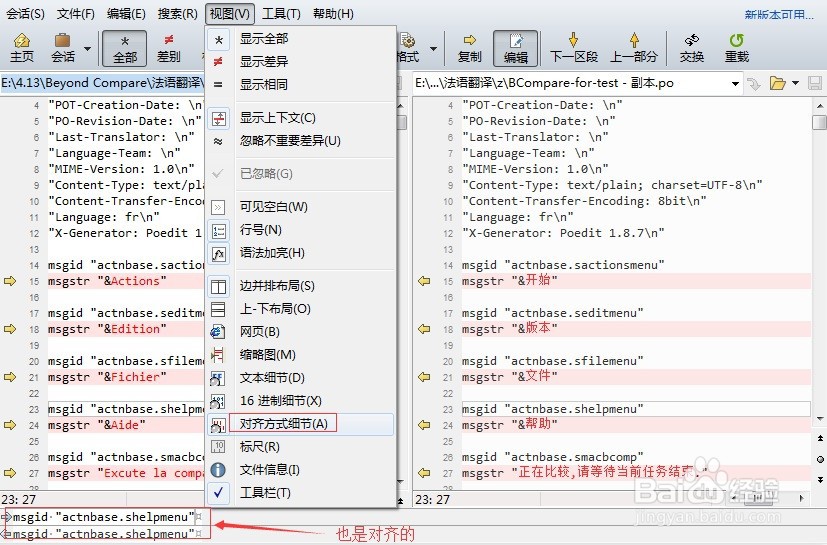
Task: Click left pane vertical scrollbar thumb
Action: (x=402, y=122)
